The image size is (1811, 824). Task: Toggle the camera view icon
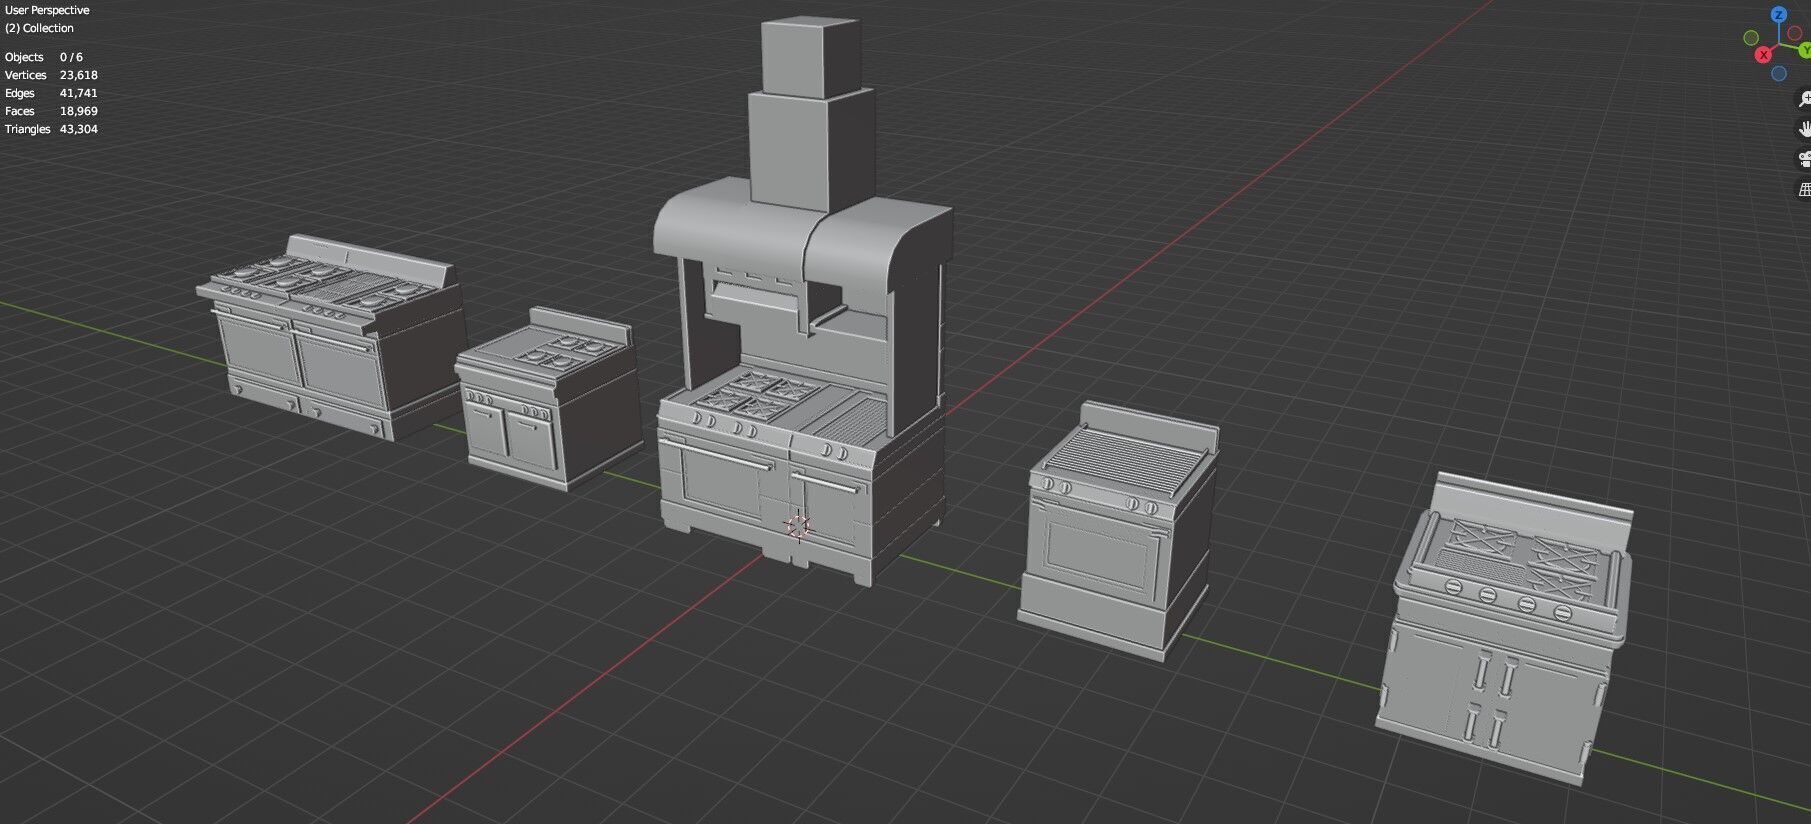point(1804,158)
